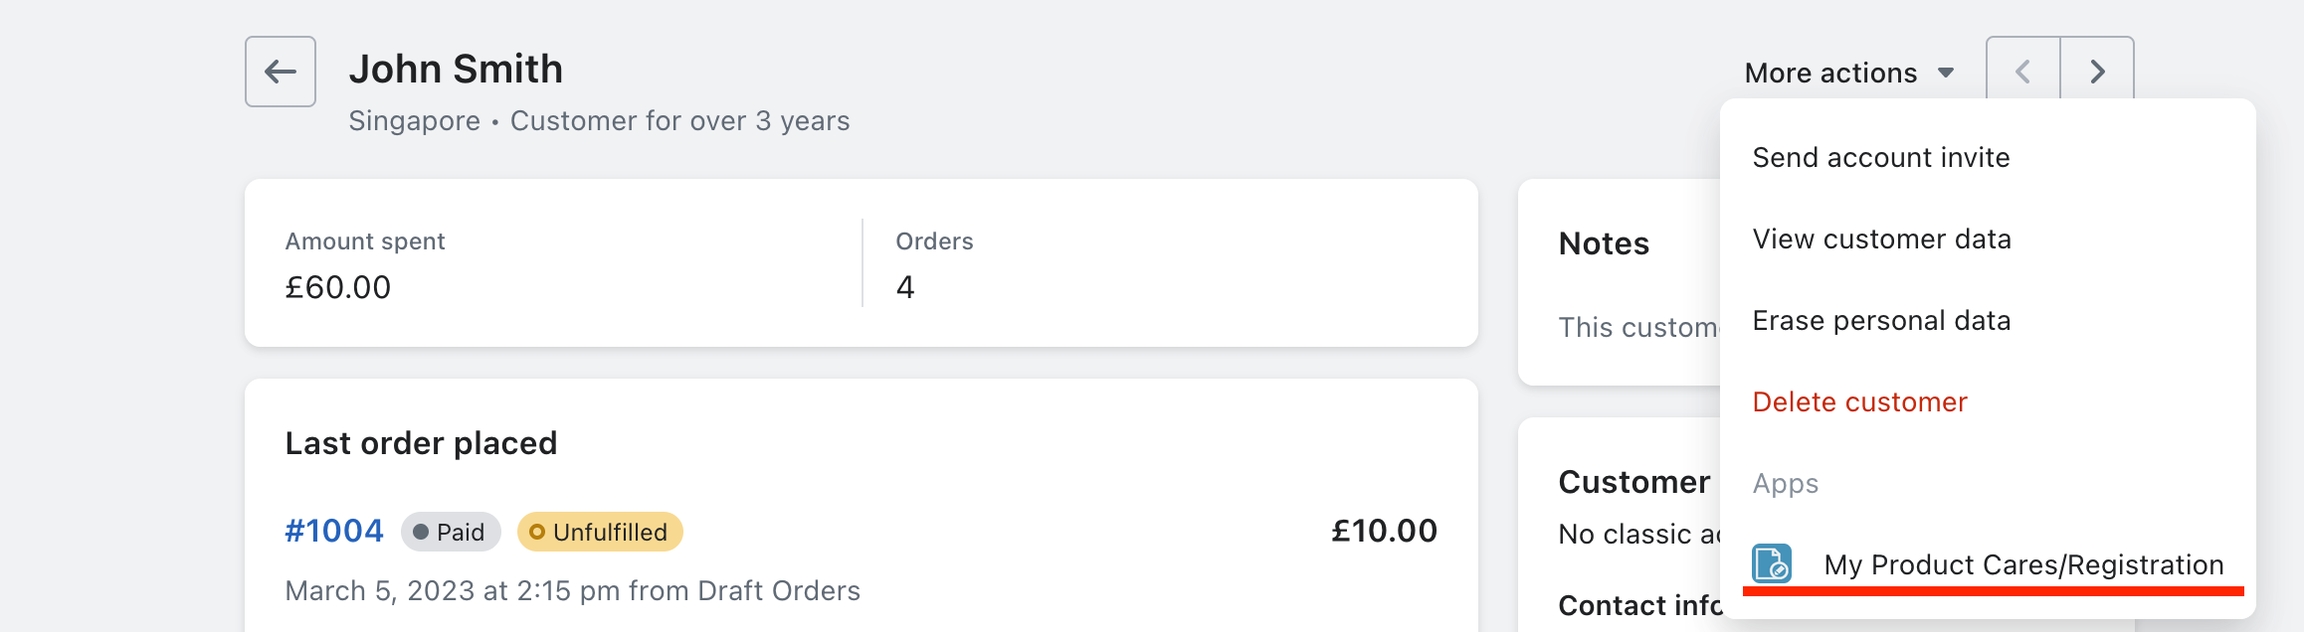Click the Notes card heading
This screenshot has width=2304, height=632.
point(1603,244)
